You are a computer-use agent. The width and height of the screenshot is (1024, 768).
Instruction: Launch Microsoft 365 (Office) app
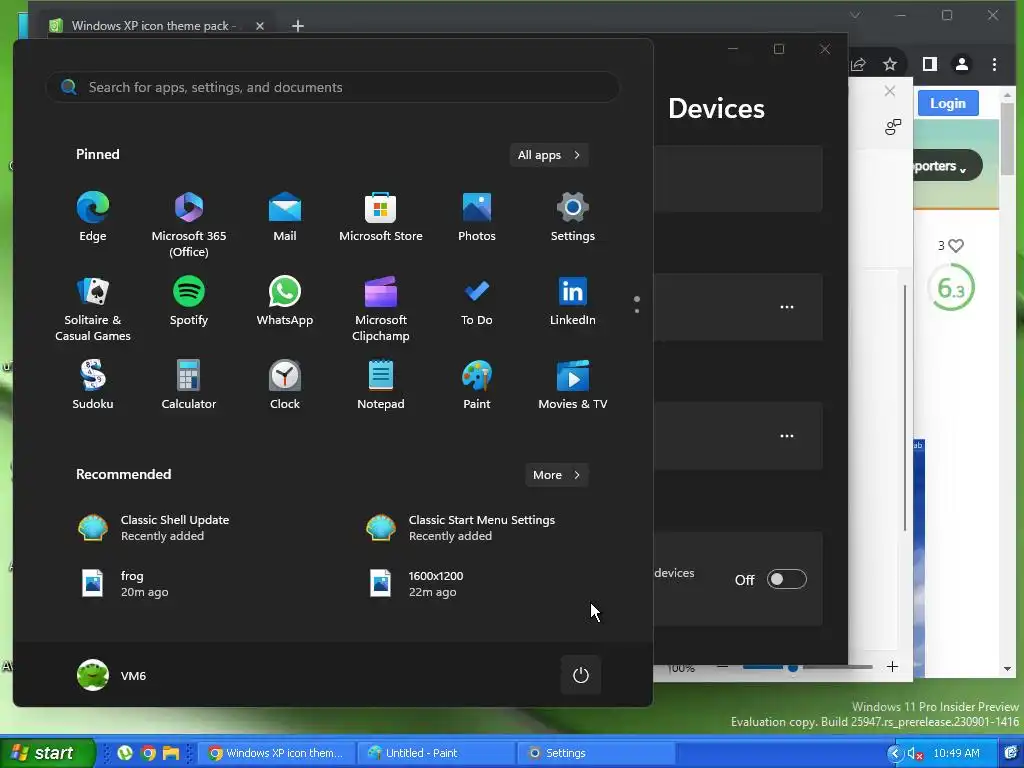click(189, 225)
